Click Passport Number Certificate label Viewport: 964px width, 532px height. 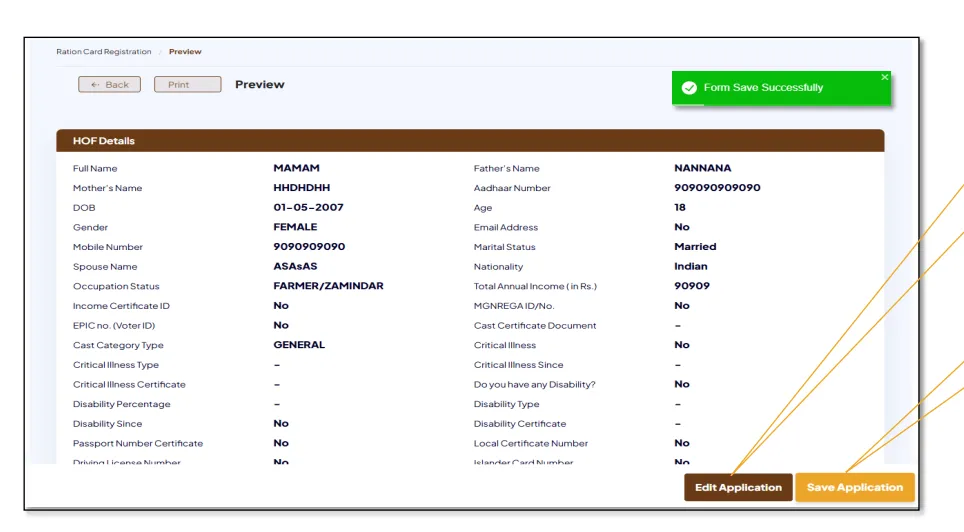pyautogui.click(x=138, y=443)
